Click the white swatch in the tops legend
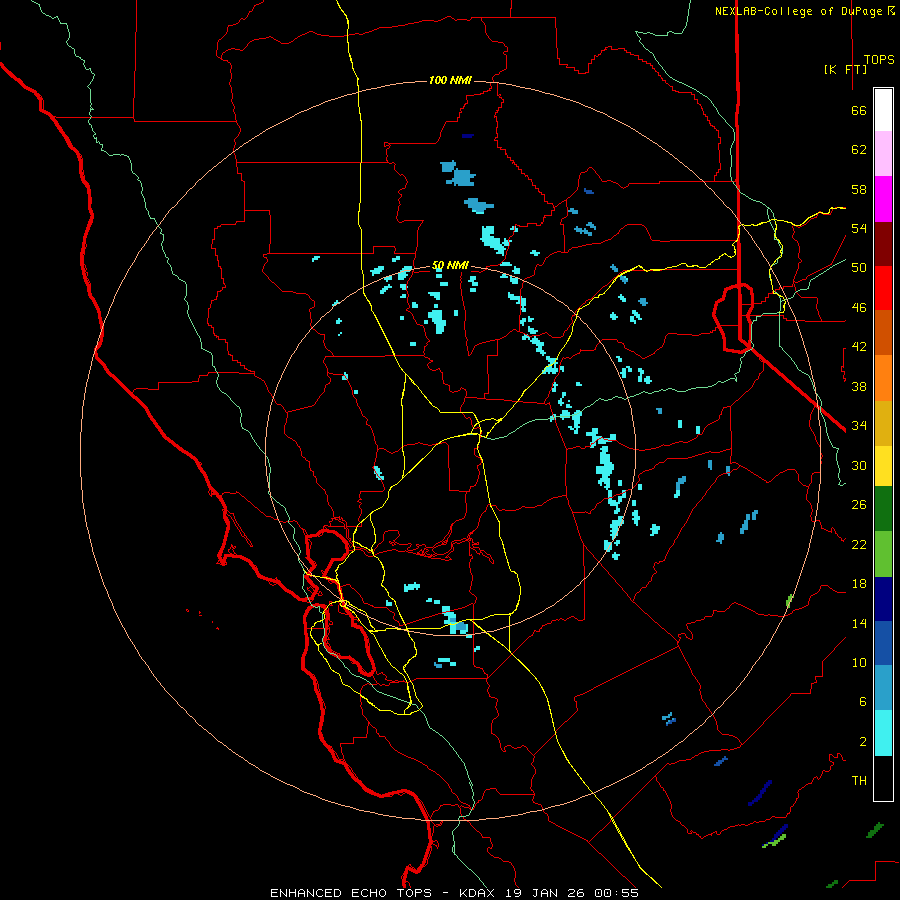This screenshot has width=900, height=900. tap(883, 110)
